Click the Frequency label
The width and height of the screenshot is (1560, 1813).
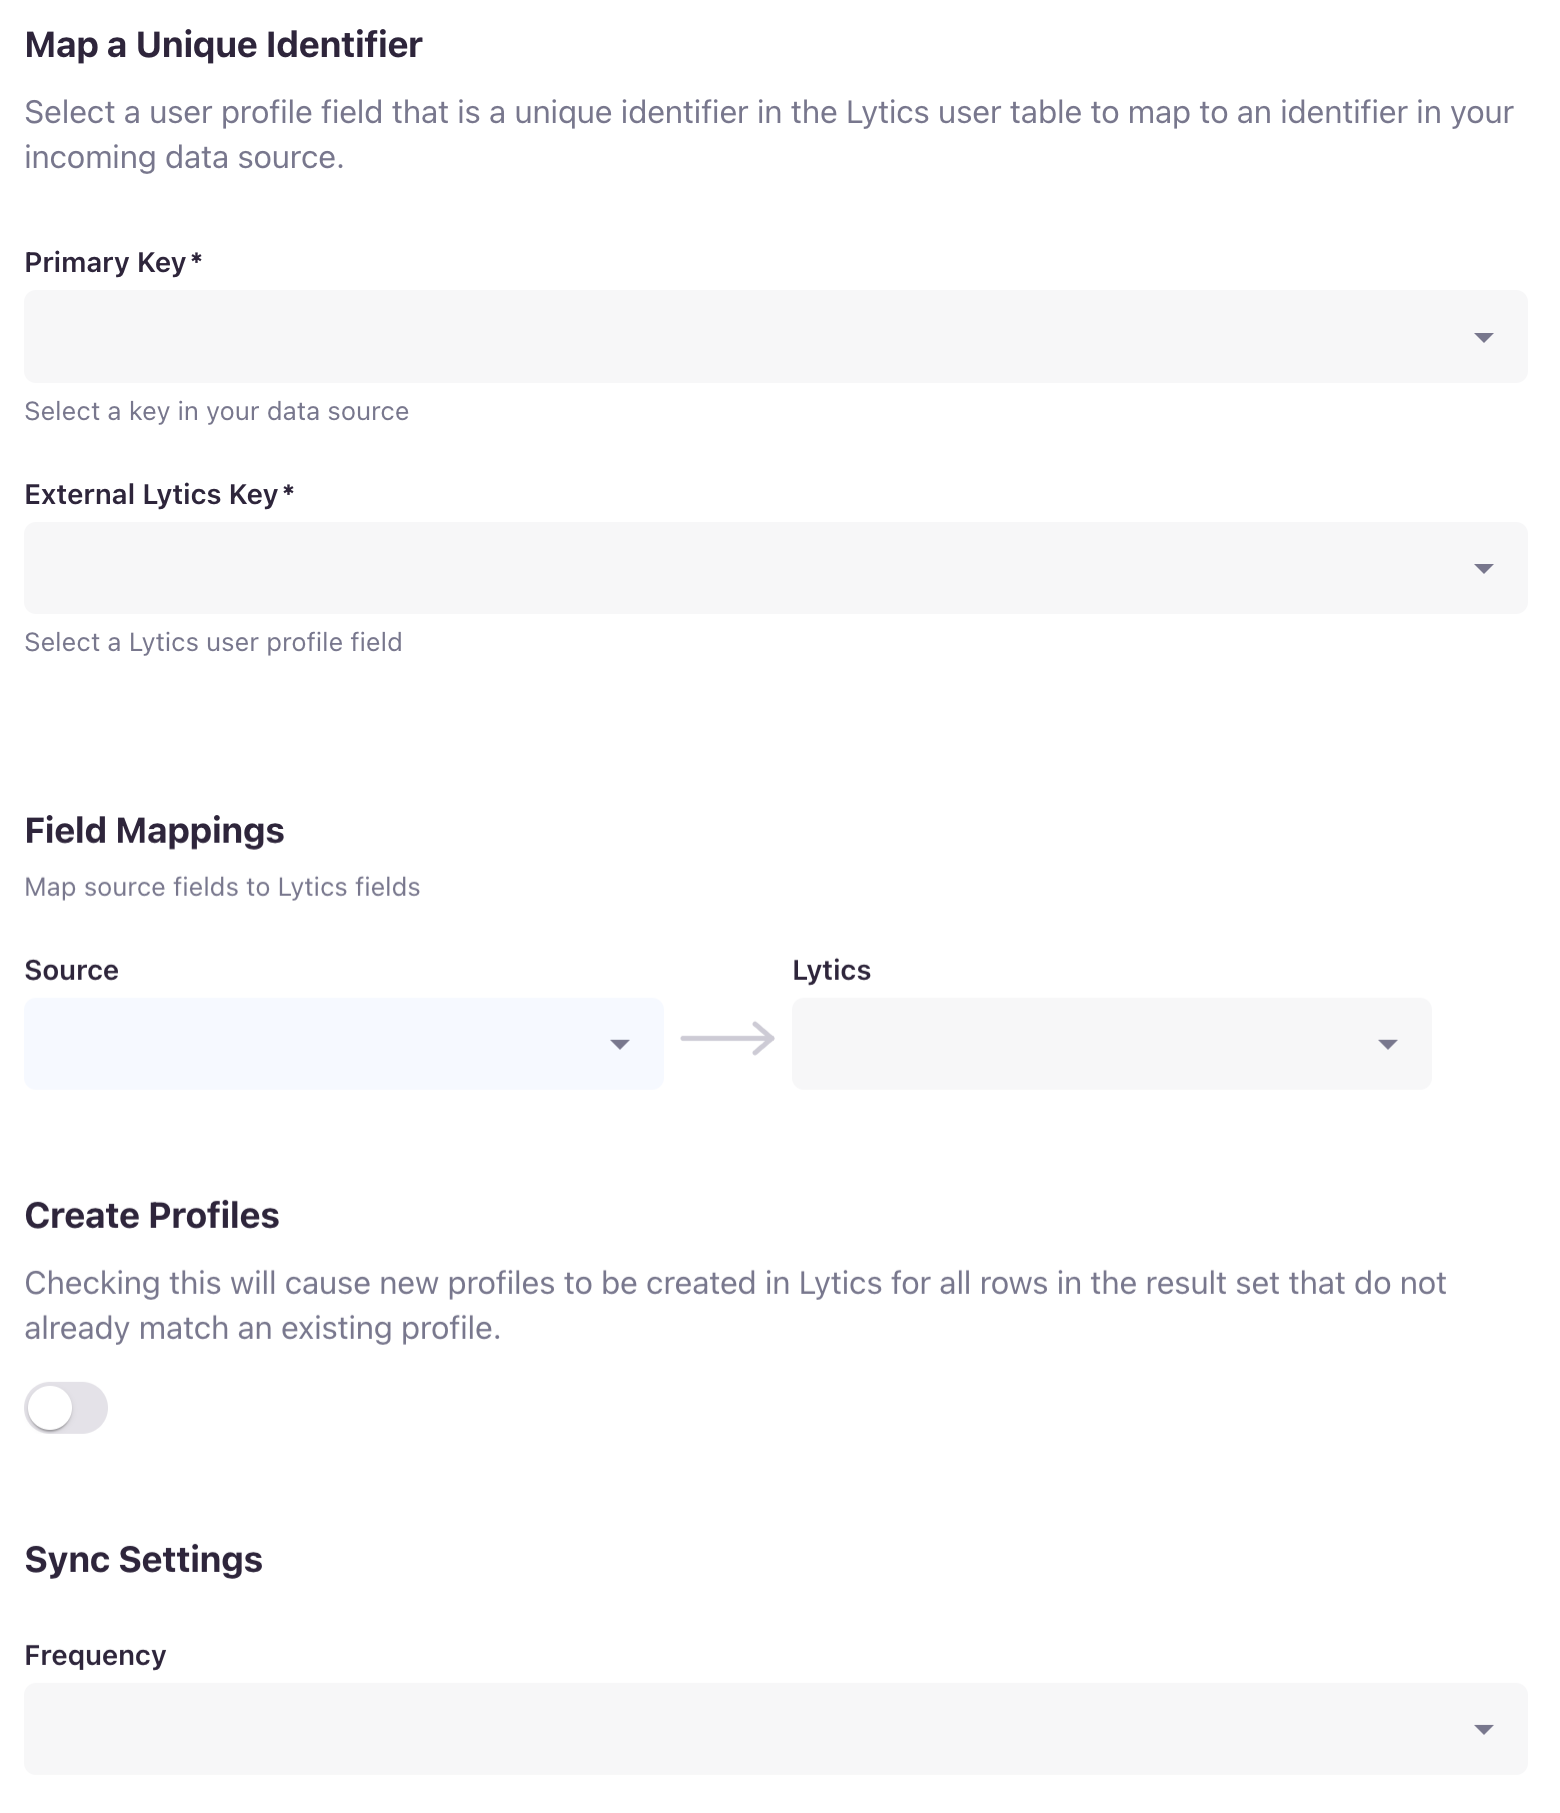coord(95,1656)
